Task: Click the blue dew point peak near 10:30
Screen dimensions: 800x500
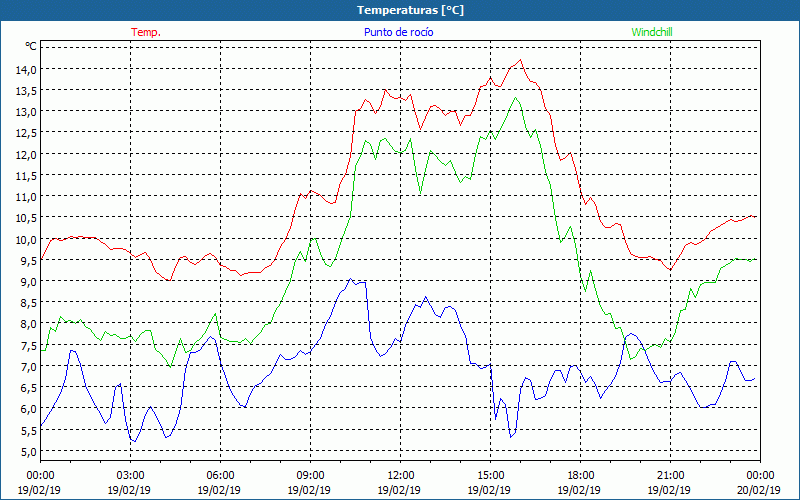Action: (350, 279)
